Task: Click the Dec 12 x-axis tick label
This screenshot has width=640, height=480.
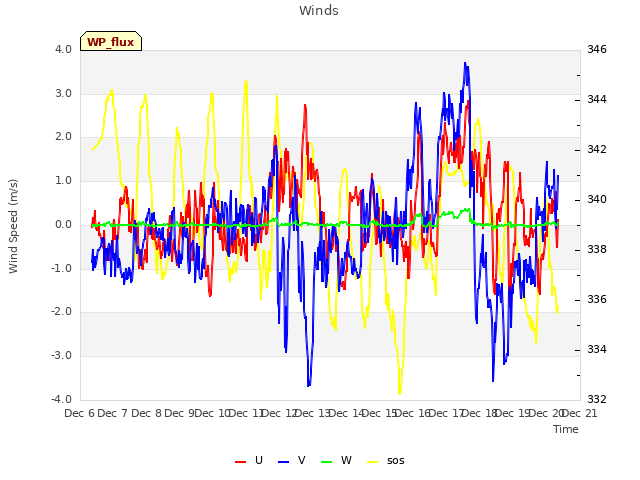Action: coord(280,413)
